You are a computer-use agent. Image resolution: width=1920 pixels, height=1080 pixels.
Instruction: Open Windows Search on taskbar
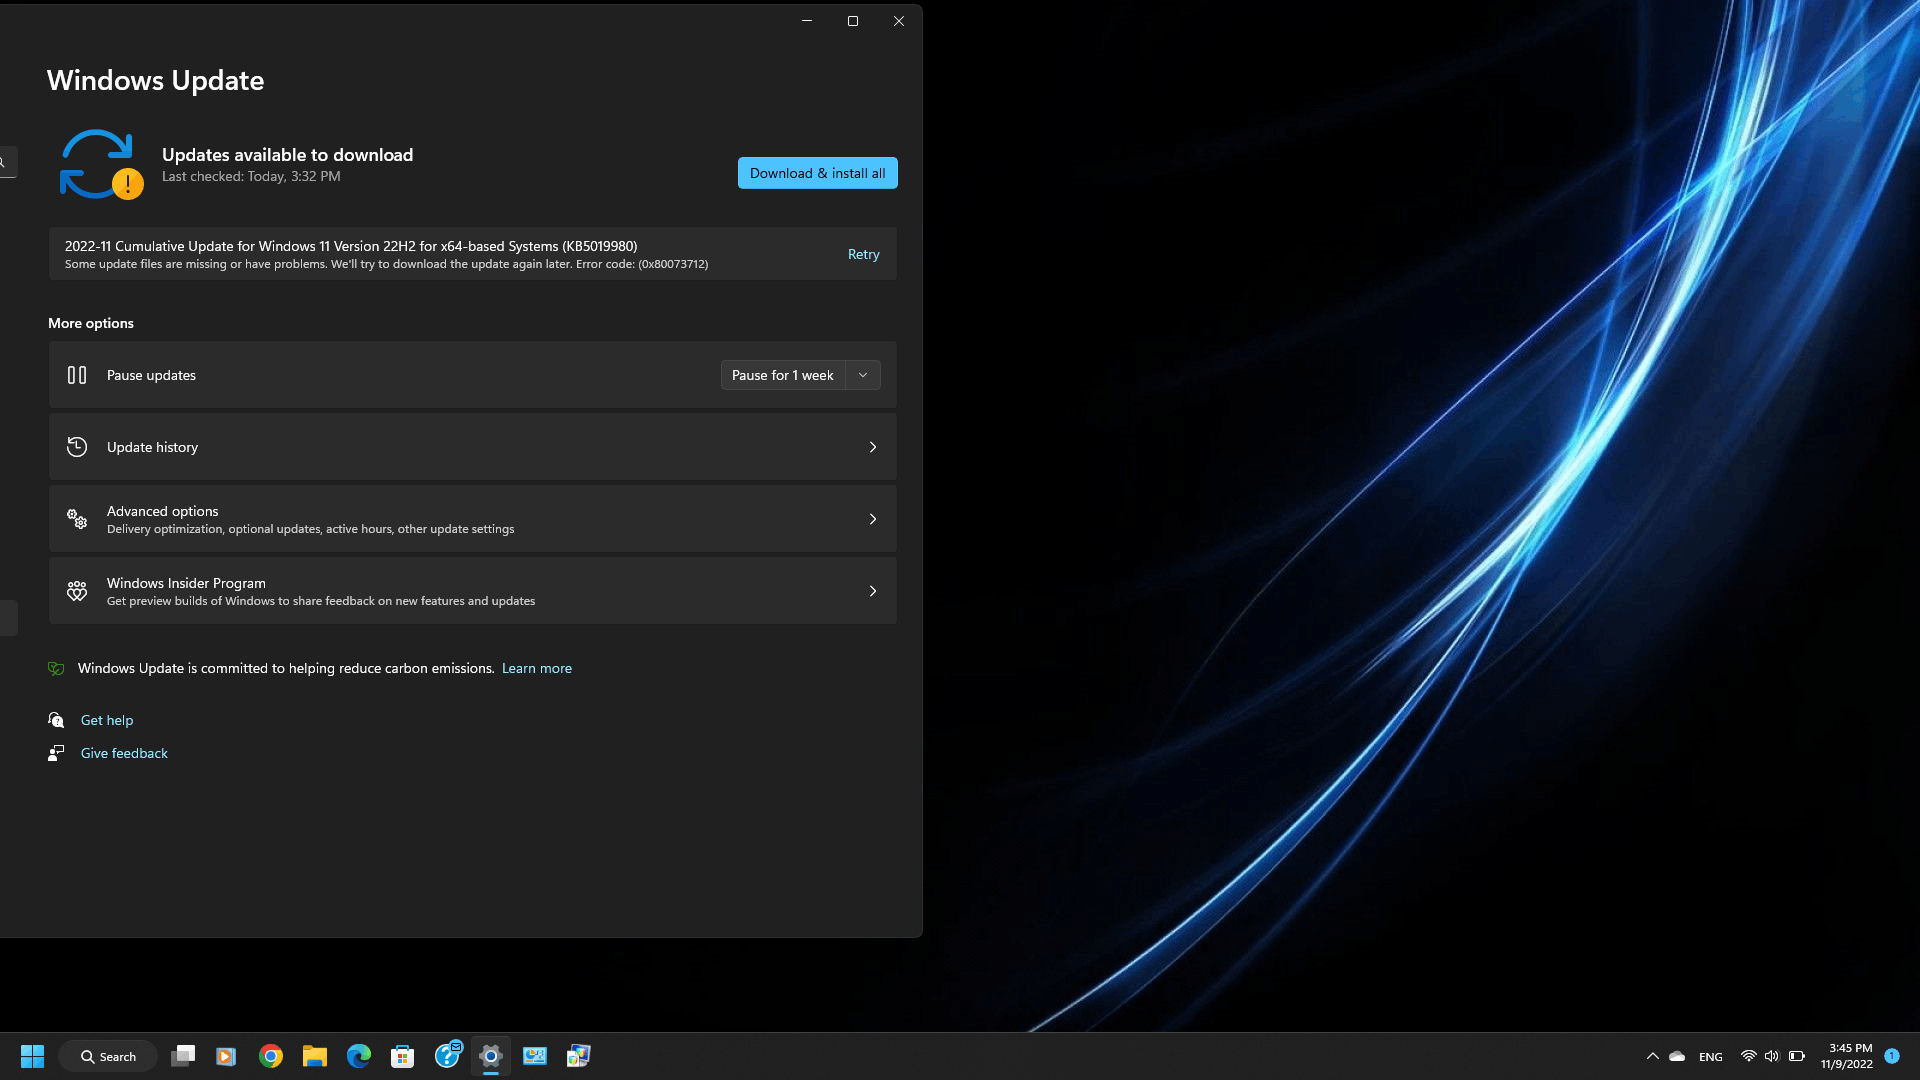point(107,1055)
